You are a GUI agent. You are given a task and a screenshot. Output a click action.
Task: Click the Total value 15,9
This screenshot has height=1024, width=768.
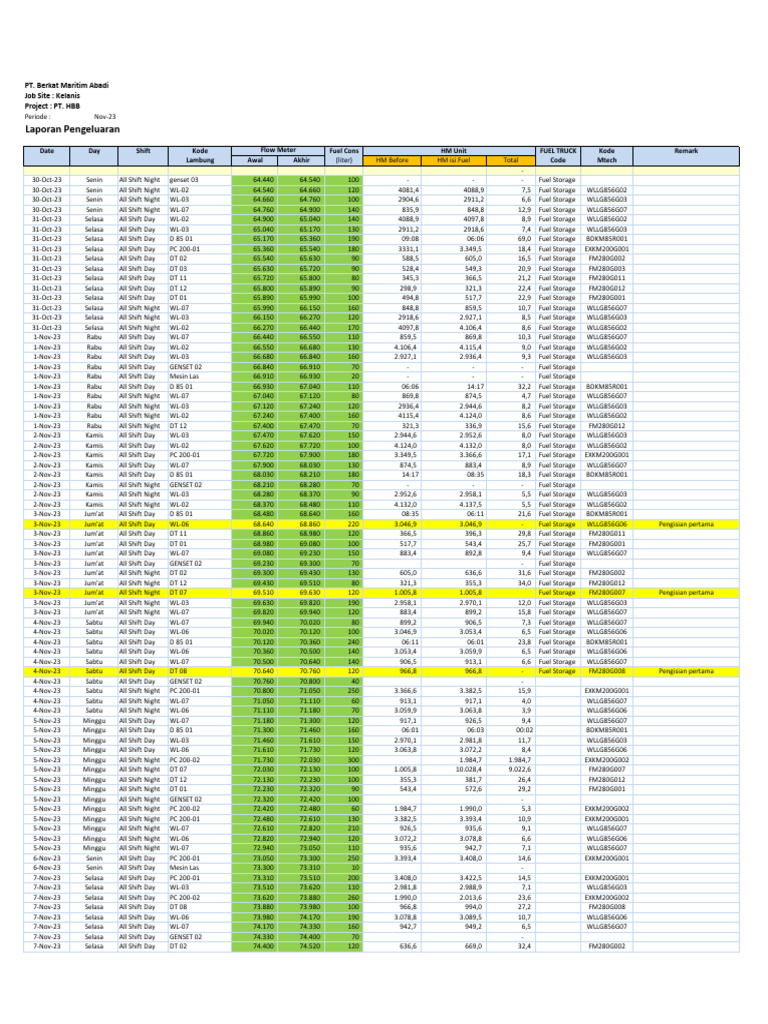click(x=524, y=691)
